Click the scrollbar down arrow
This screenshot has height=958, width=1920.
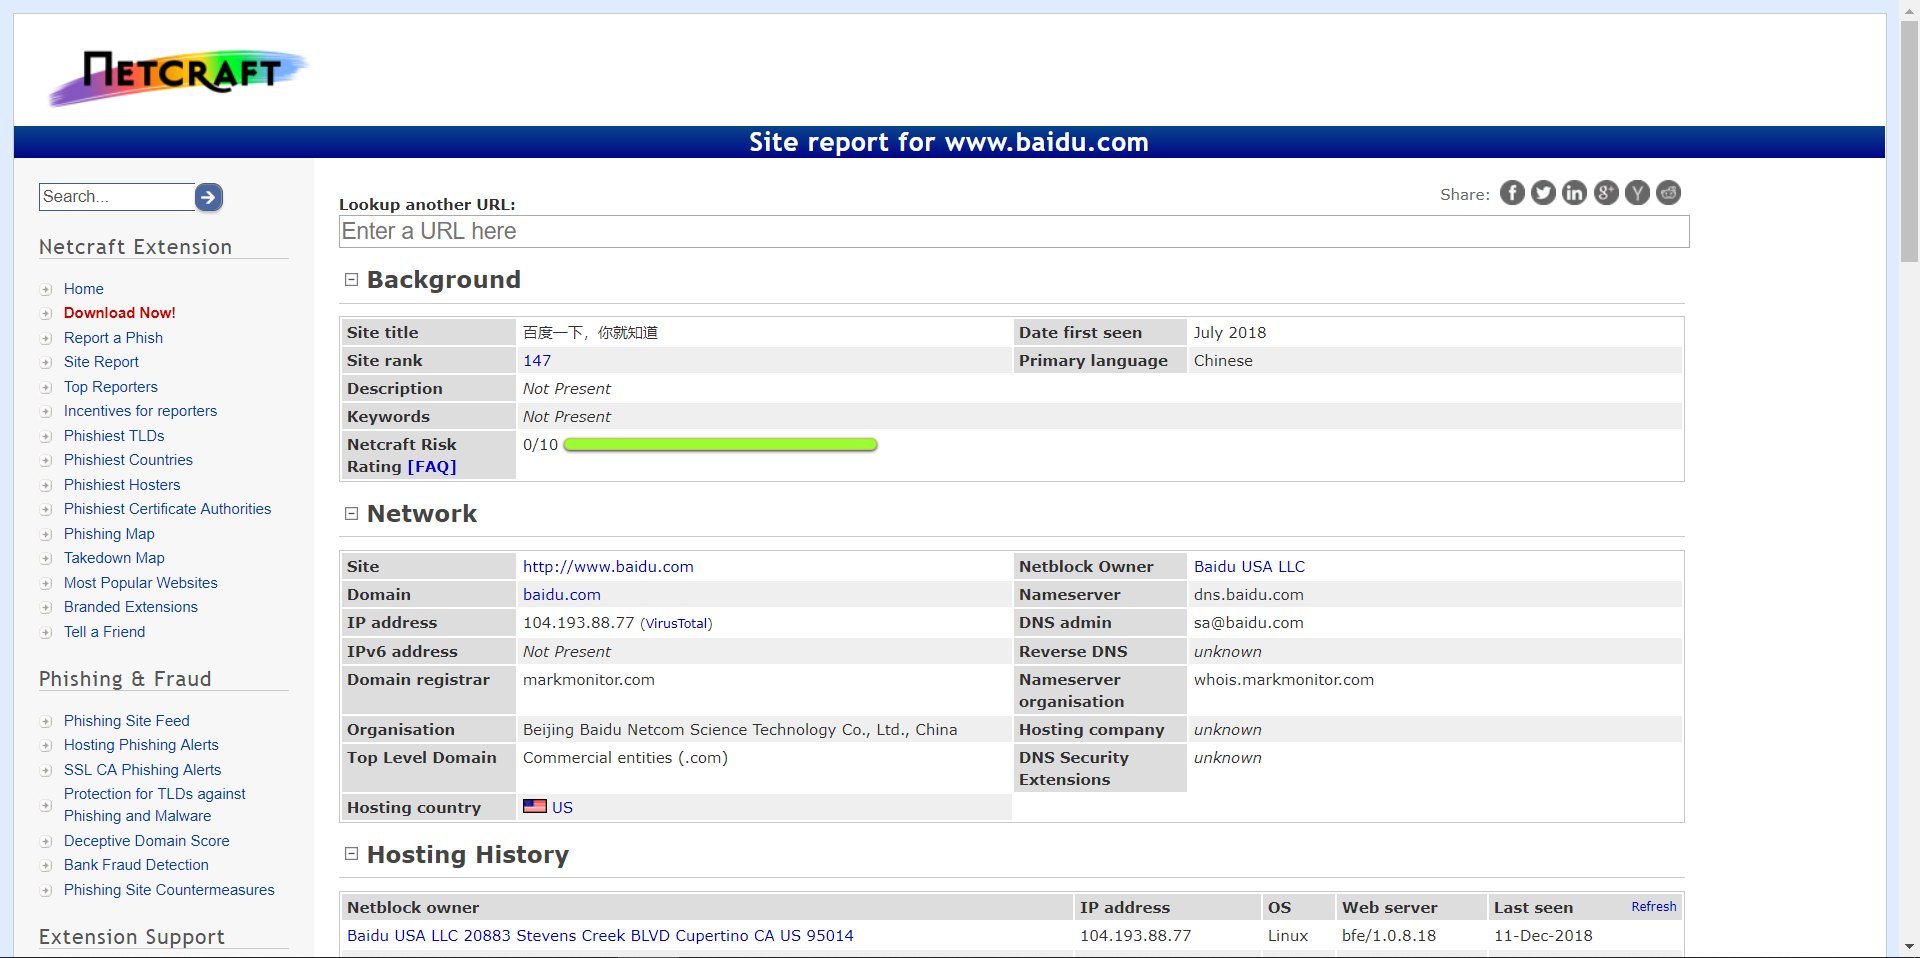tap(1909, 946)
